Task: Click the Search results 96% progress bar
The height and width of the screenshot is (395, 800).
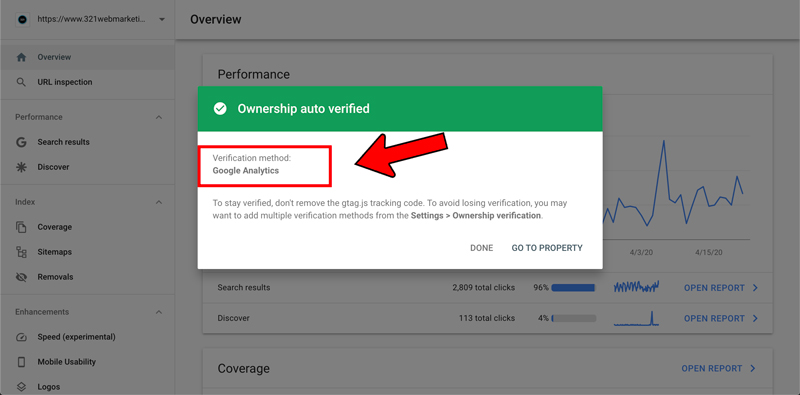Action: (573, 288)
